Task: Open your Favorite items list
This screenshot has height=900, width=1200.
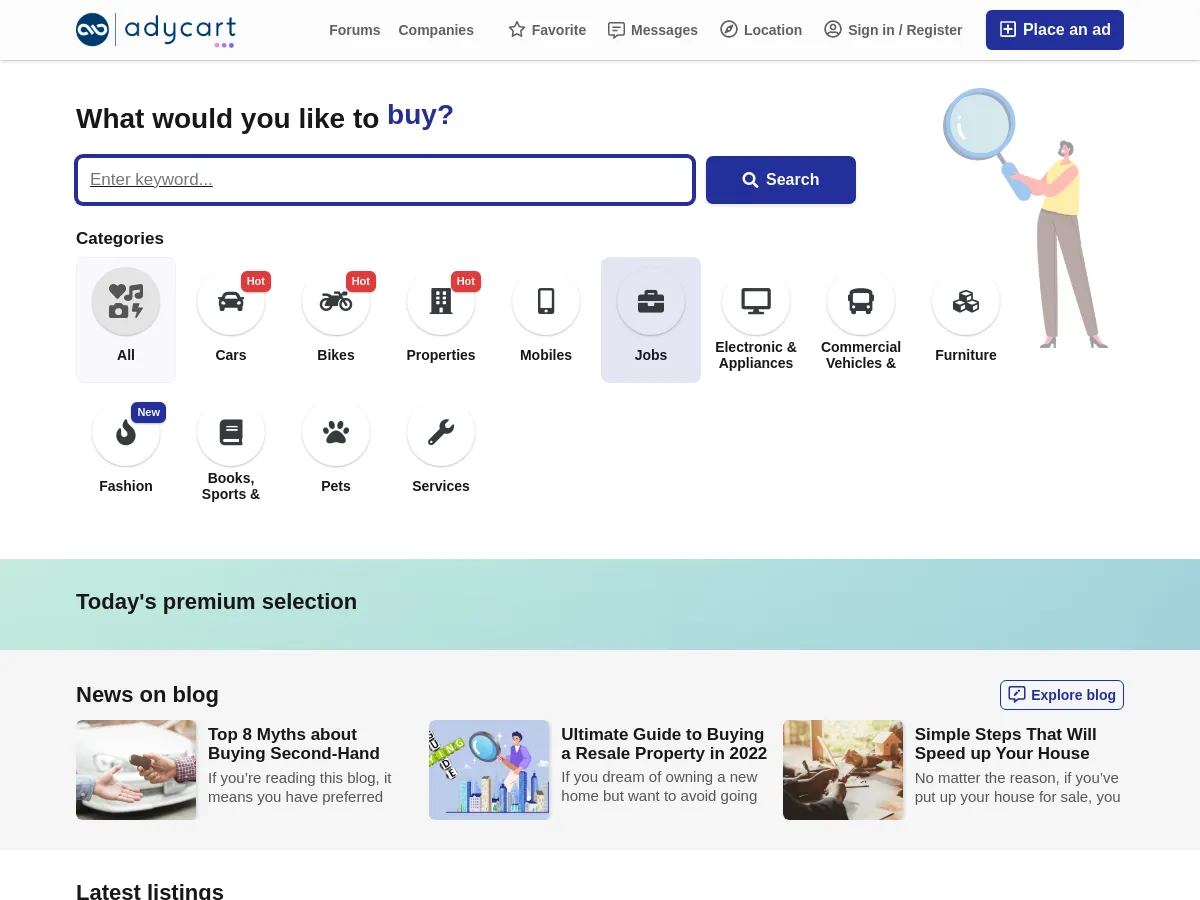Action: [x=547, y=30]
